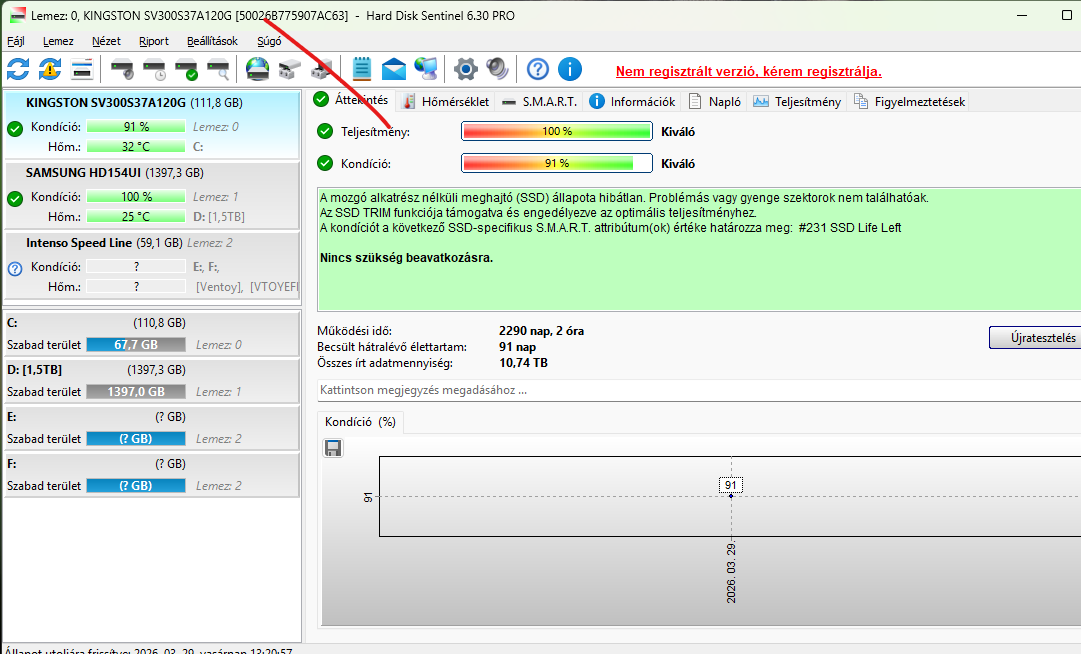This screenshot has height=654, width=1081.
Task: Open the Súgó menu
Action: 269,41
